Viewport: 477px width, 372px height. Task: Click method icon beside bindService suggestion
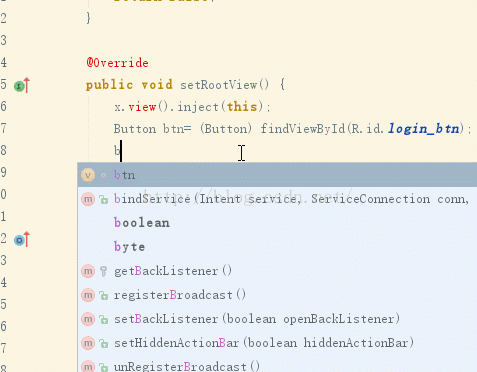(88, 199)
